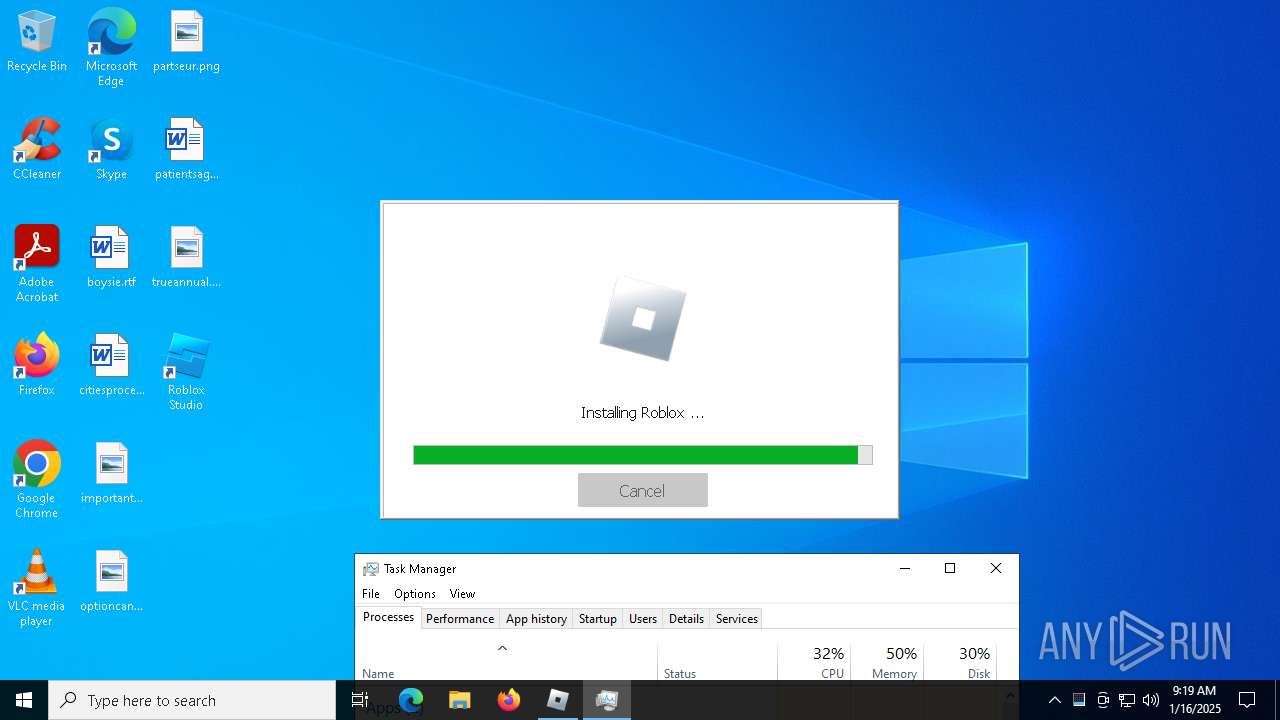Select the trueannual... image file icon
1280x720 pixels.
click(186, 258)
